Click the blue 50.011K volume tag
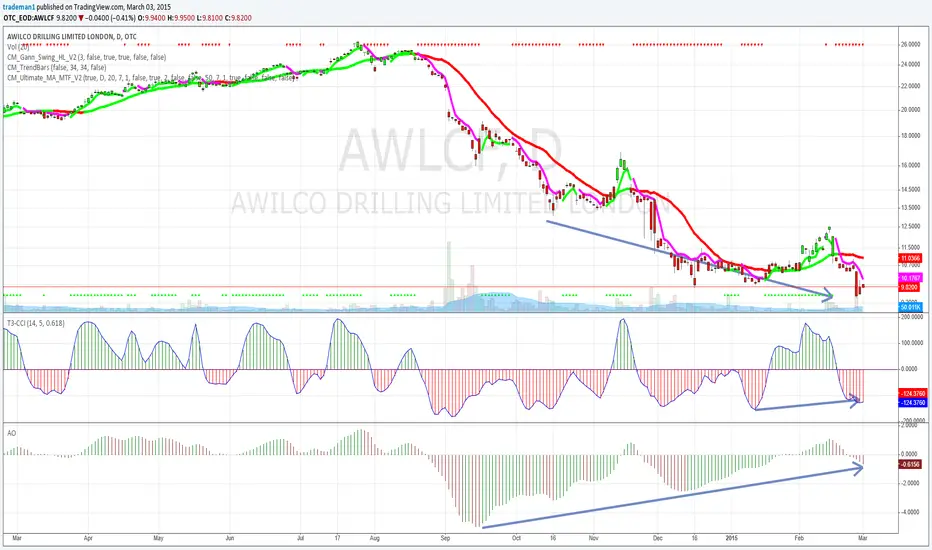 911,307
